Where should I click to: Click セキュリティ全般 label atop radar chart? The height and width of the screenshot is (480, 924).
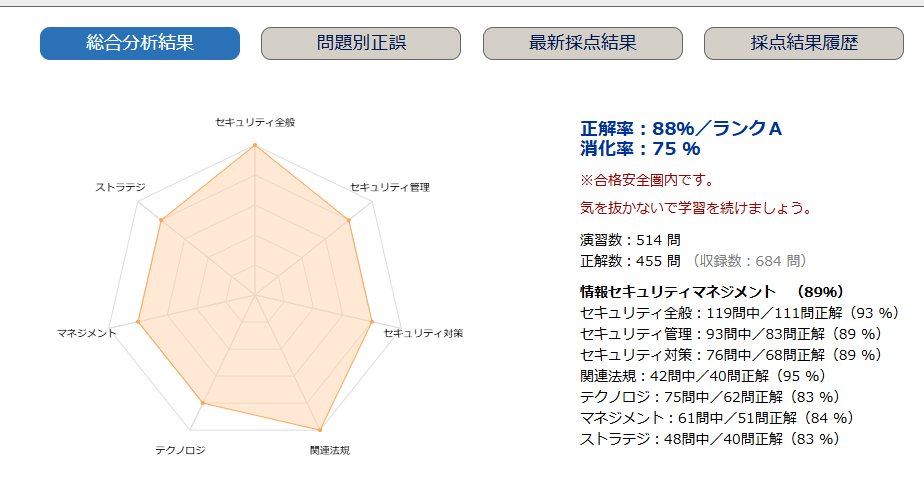(x=255, y=122)
